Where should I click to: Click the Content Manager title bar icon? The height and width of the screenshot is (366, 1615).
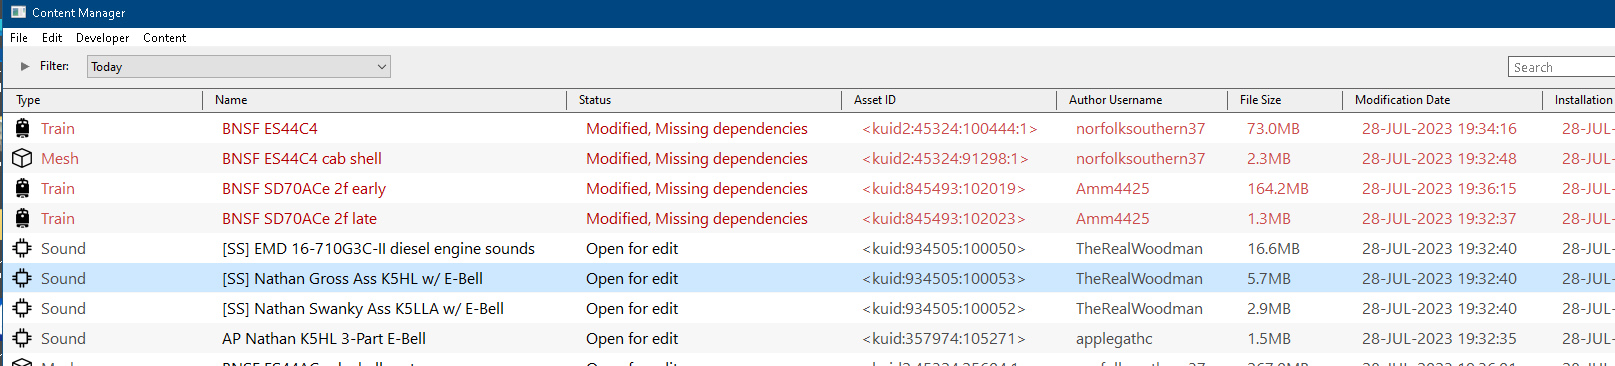(x=18, y=12)
